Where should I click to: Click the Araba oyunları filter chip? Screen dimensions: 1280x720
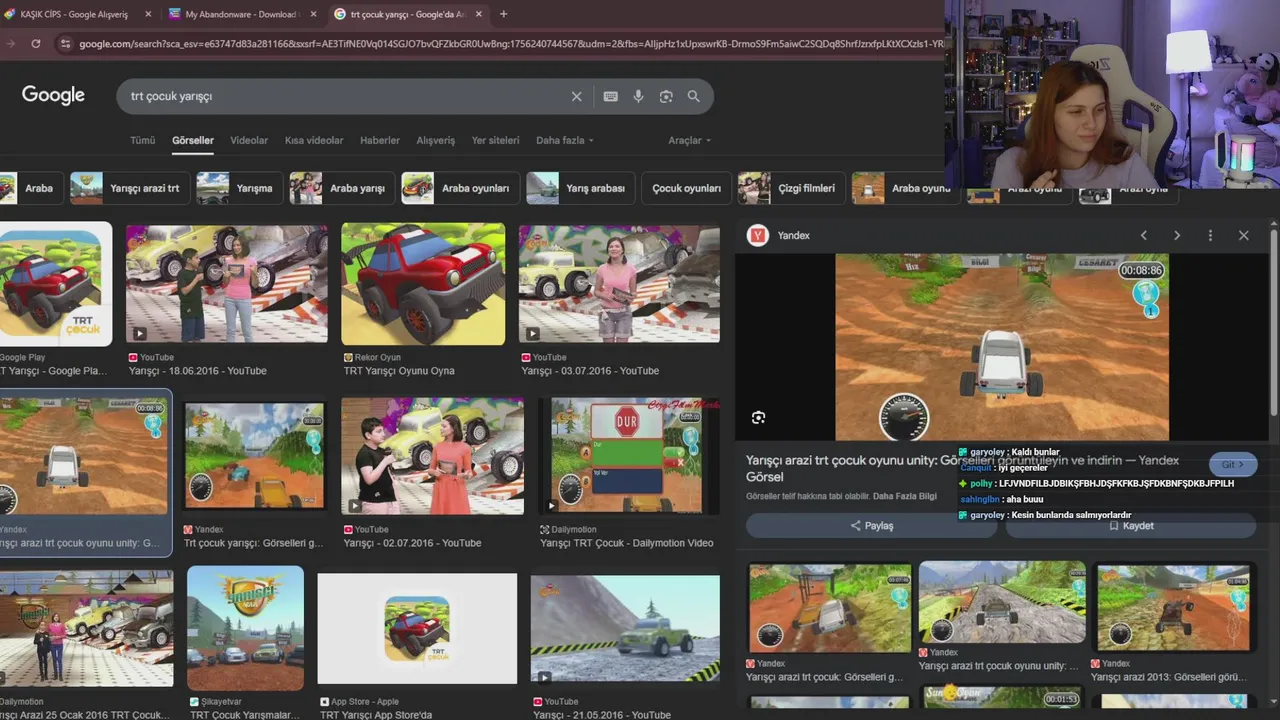(460, 188)
